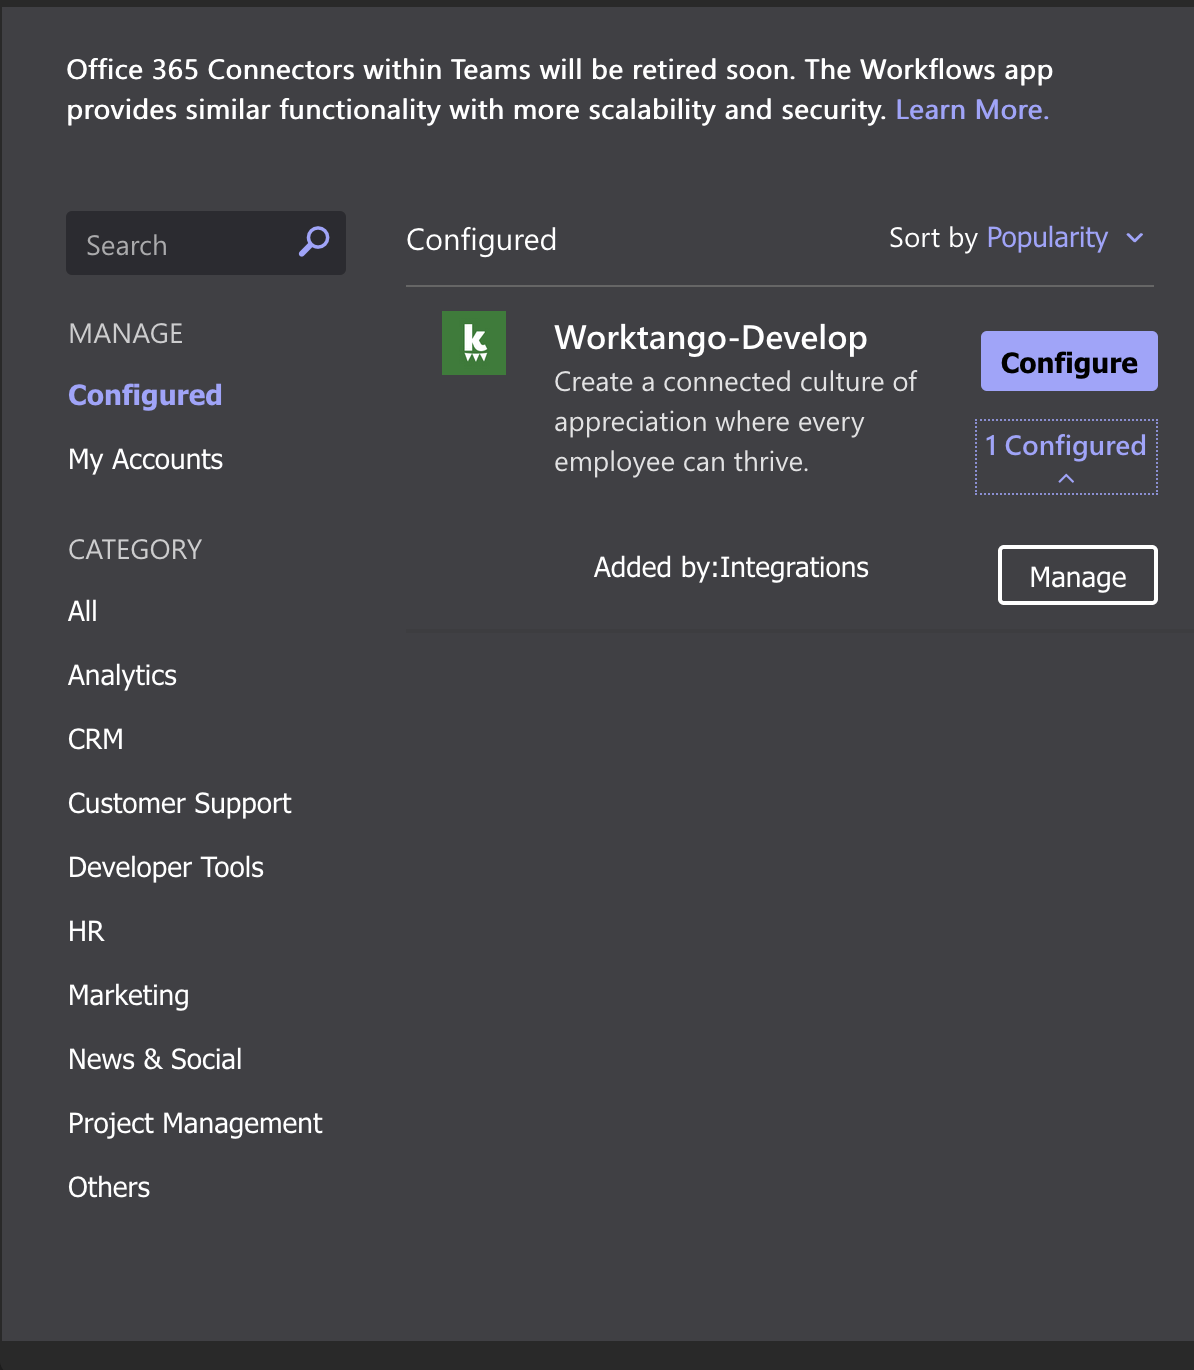The width and height of the screenshot is (1194, 1370).
Task: Select the CRM category
Action: (96, 739)
